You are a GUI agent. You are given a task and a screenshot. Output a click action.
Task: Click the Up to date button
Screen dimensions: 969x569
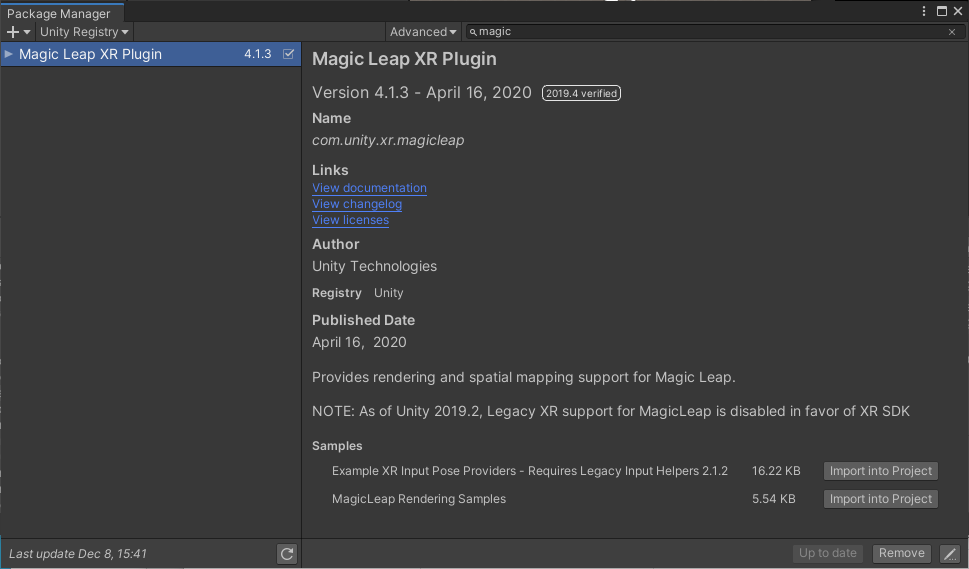coord(827,553)
